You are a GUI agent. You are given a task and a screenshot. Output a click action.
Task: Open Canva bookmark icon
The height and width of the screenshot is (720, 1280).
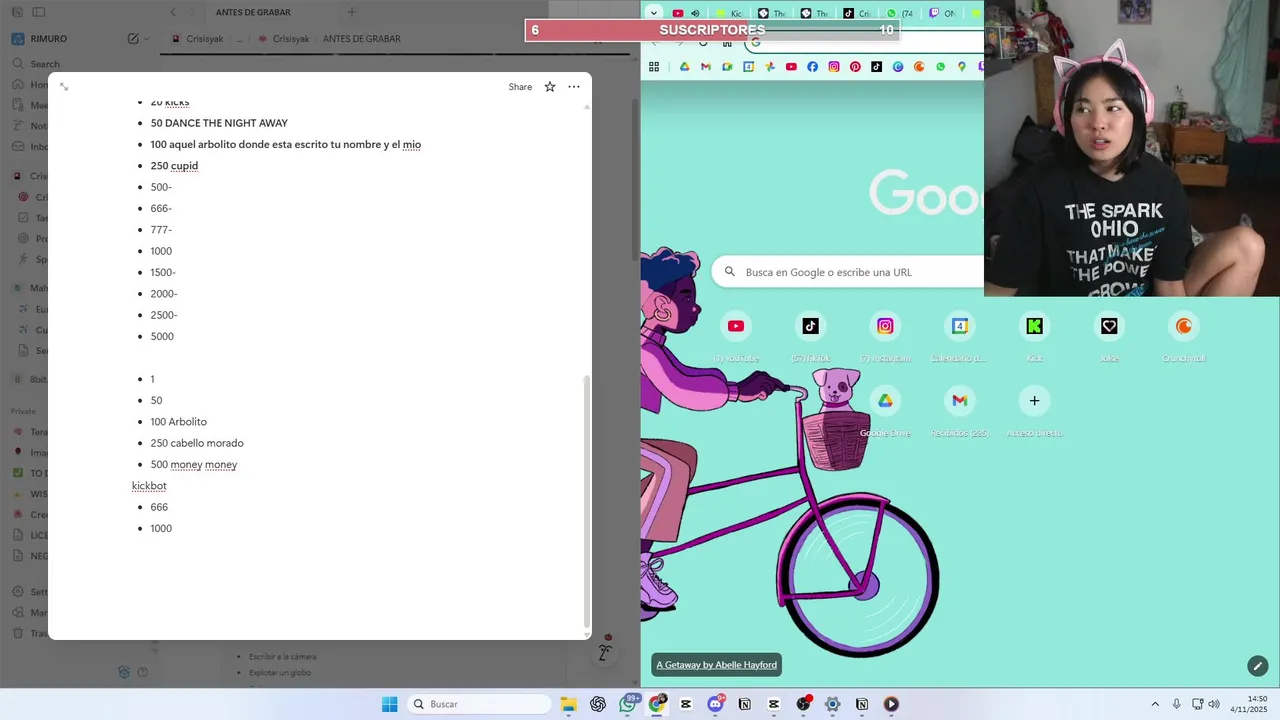898,67
